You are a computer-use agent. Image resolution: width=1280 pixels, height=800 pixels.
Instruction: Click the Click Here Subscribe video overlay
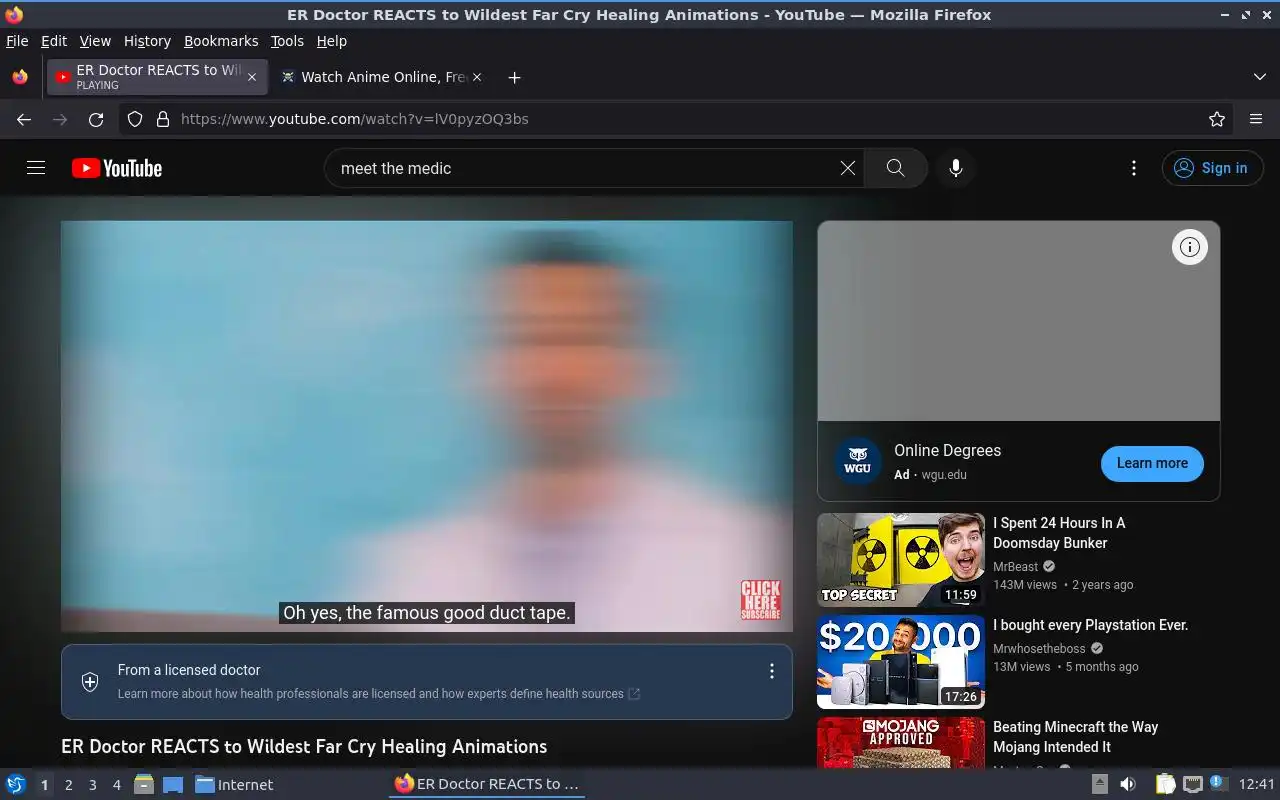pos(760,600)
